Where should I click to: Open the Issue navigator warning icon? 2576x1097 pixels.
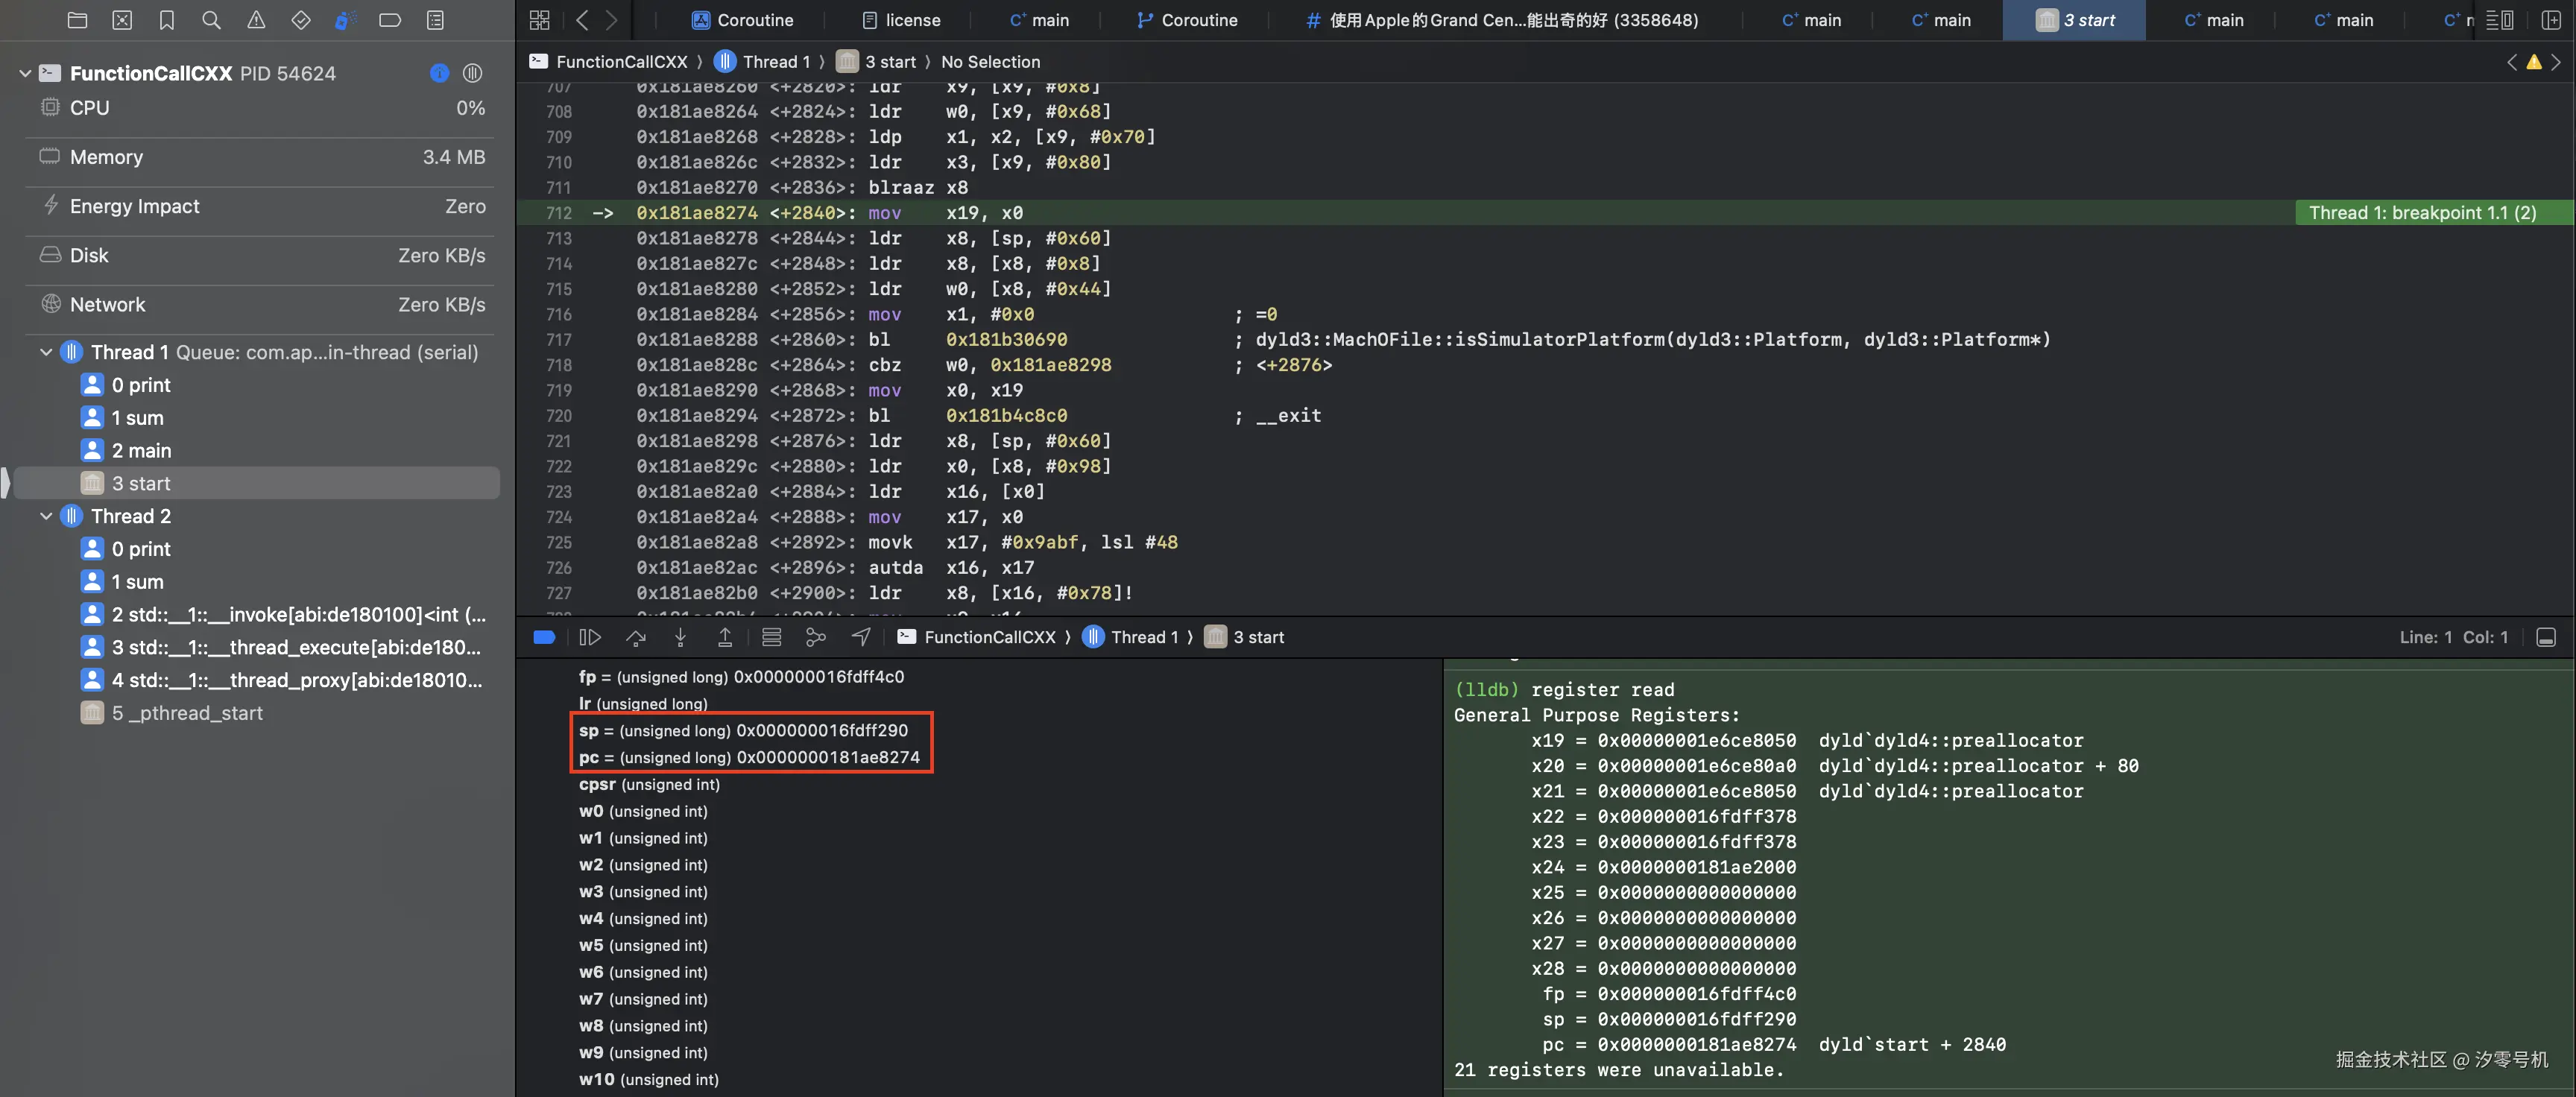[x=256, y=20]
